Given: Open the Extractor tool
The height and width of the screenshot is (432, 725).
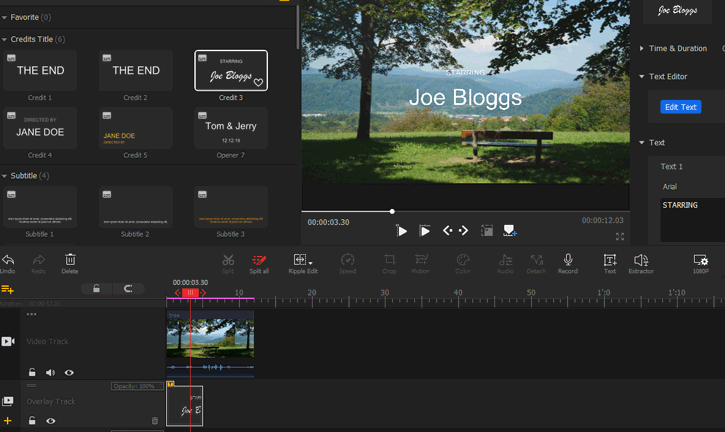Looking at the screenshot, I should point(641,260).
